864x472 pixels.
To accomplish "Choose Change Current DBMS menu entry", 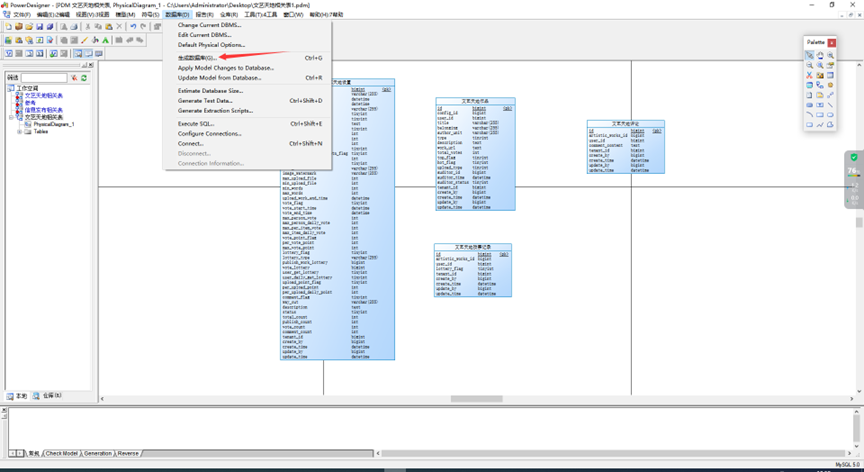I will tap(209, 25).
